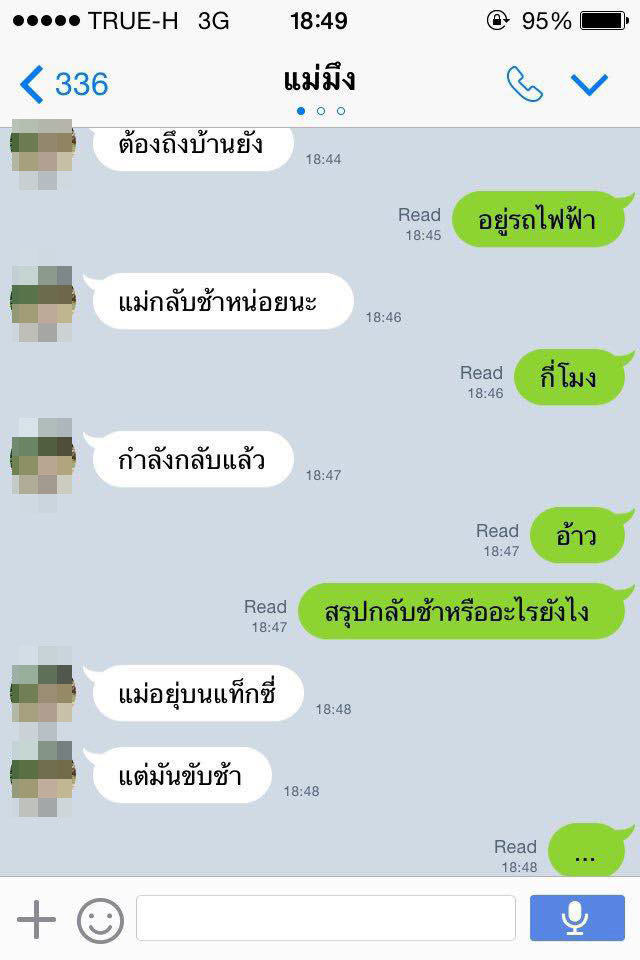
Task: Expand the chat options chevron menu
Action: tap(589, 84)
